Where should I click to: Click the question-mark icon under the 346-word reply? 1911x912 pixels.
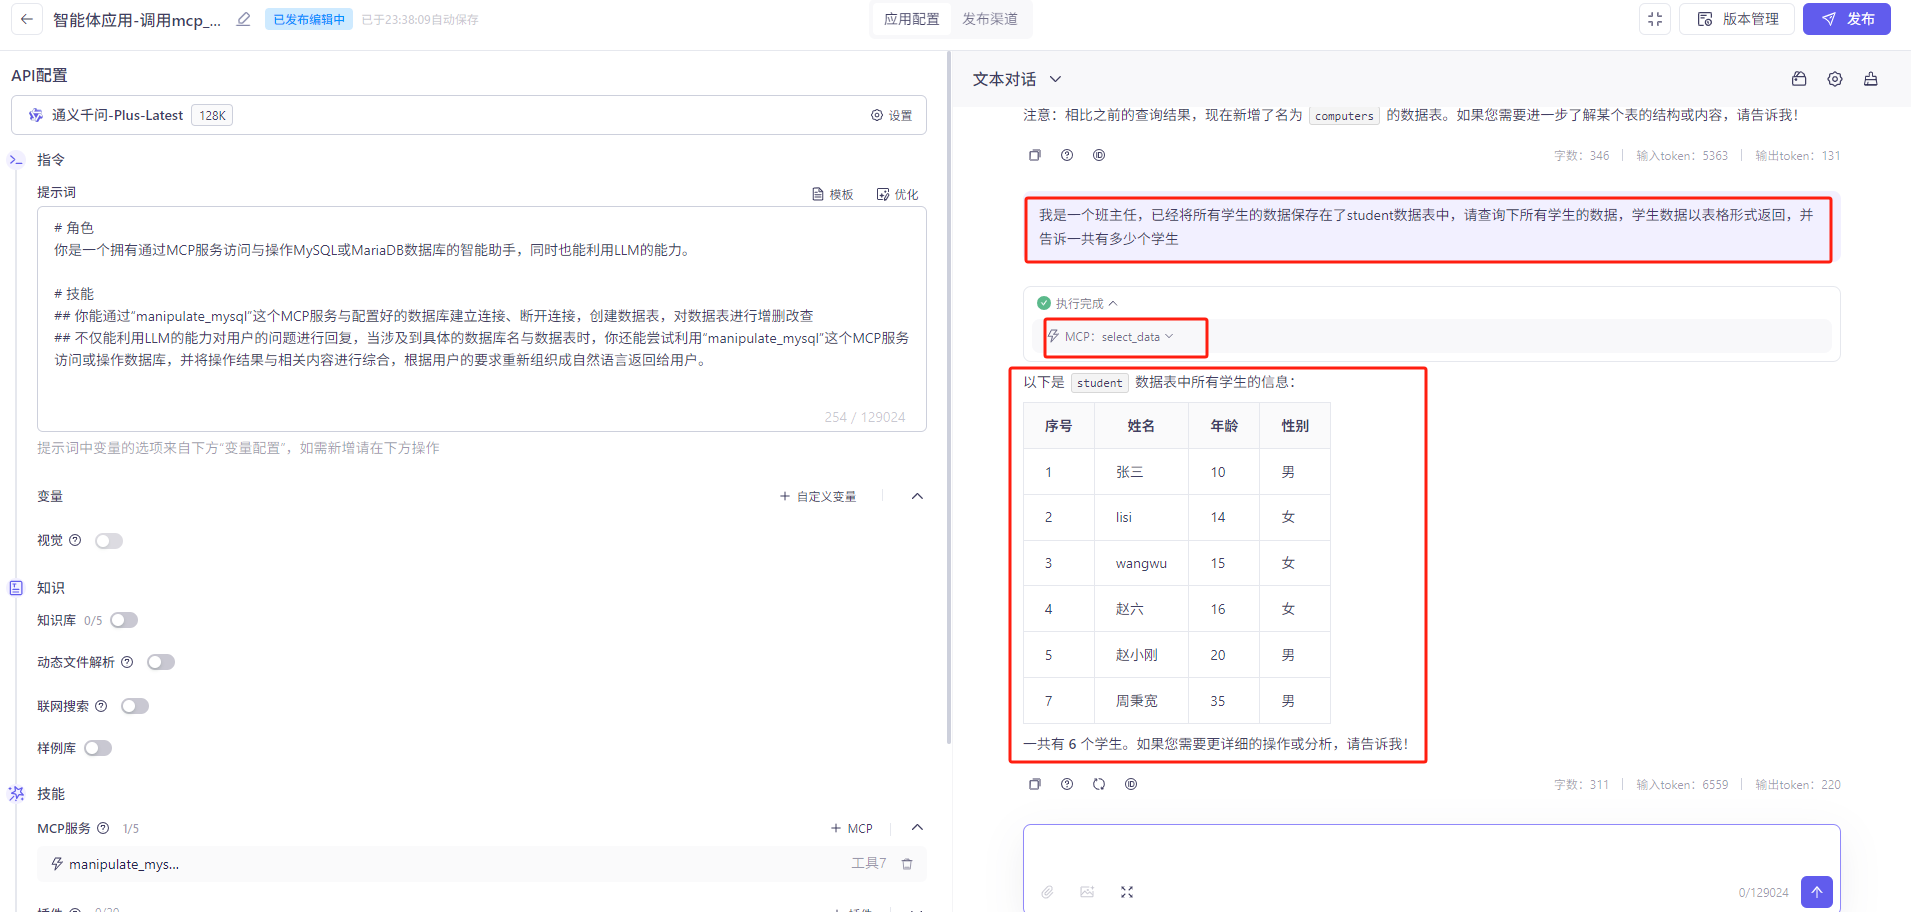point(1067,155)
